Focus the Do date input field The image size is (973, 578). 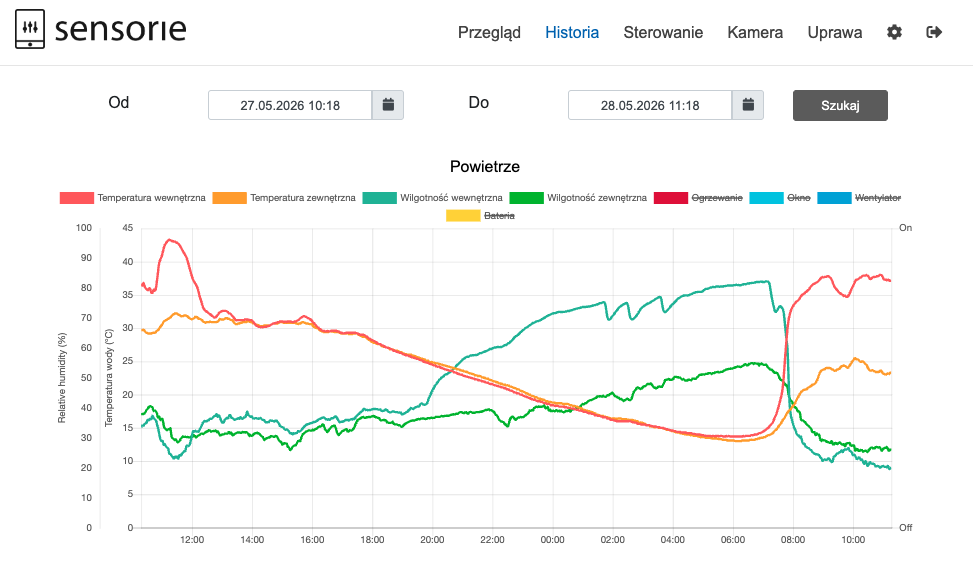[650, 105]
